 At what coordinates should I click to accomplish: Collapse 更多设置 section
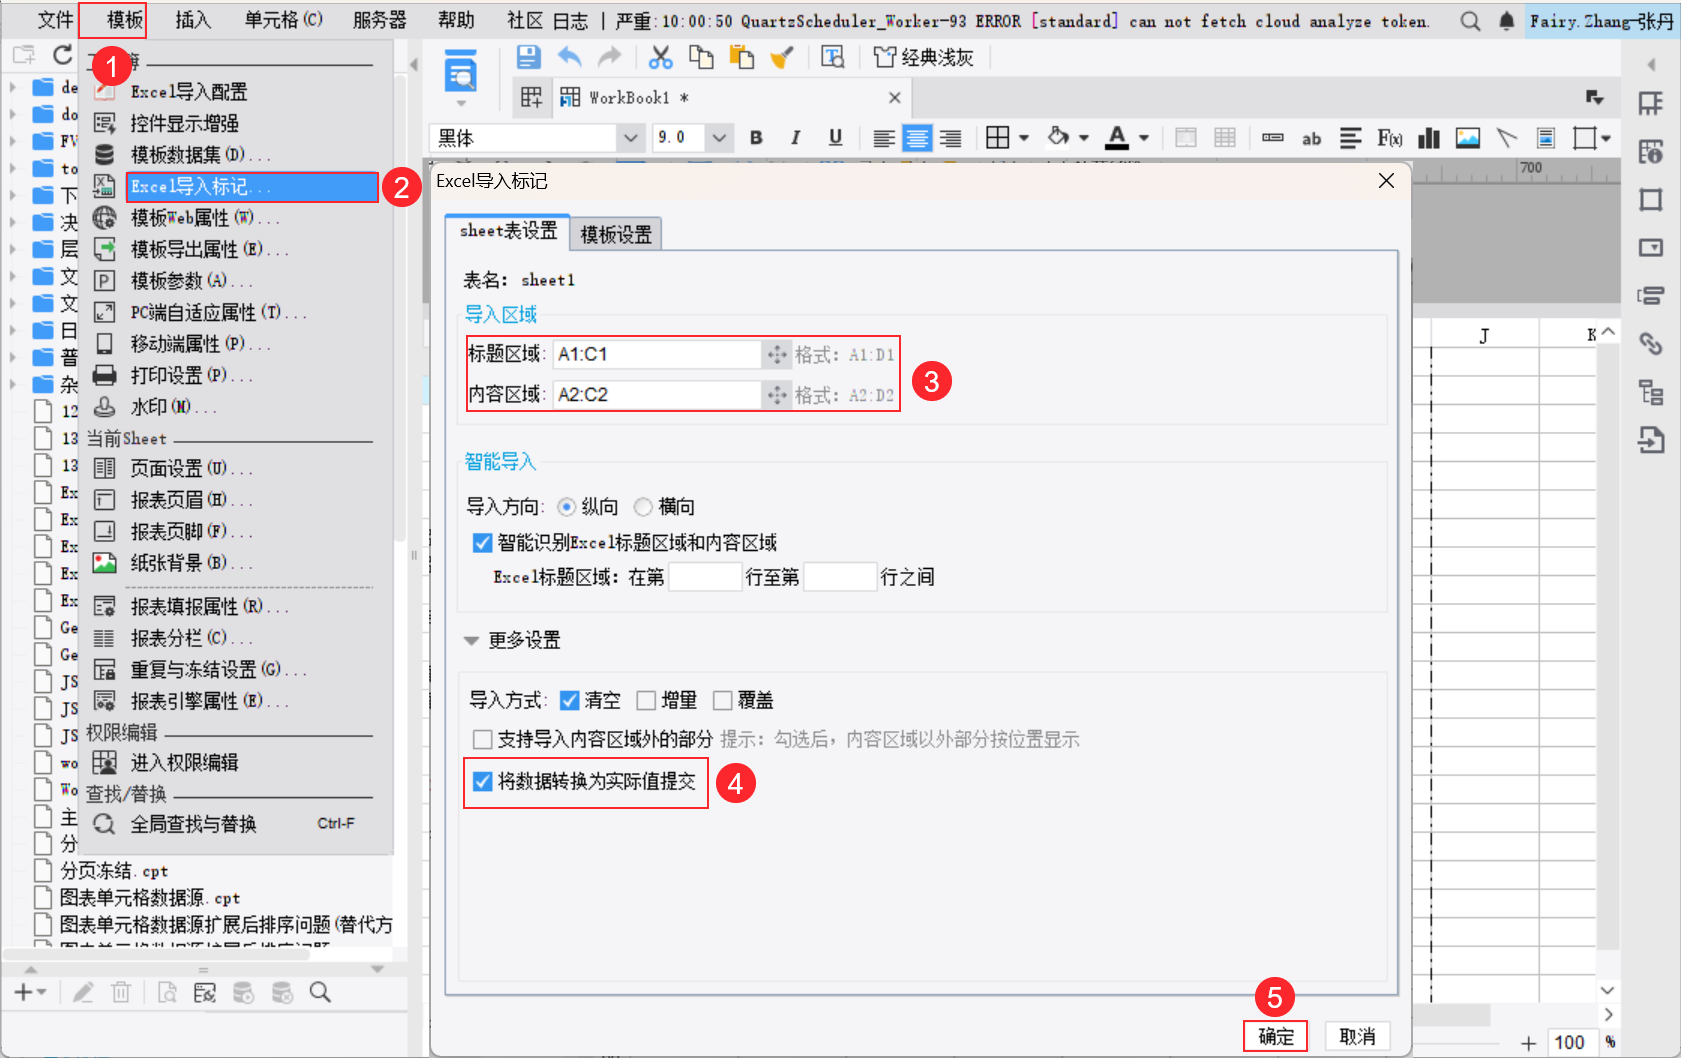point(471,641)
